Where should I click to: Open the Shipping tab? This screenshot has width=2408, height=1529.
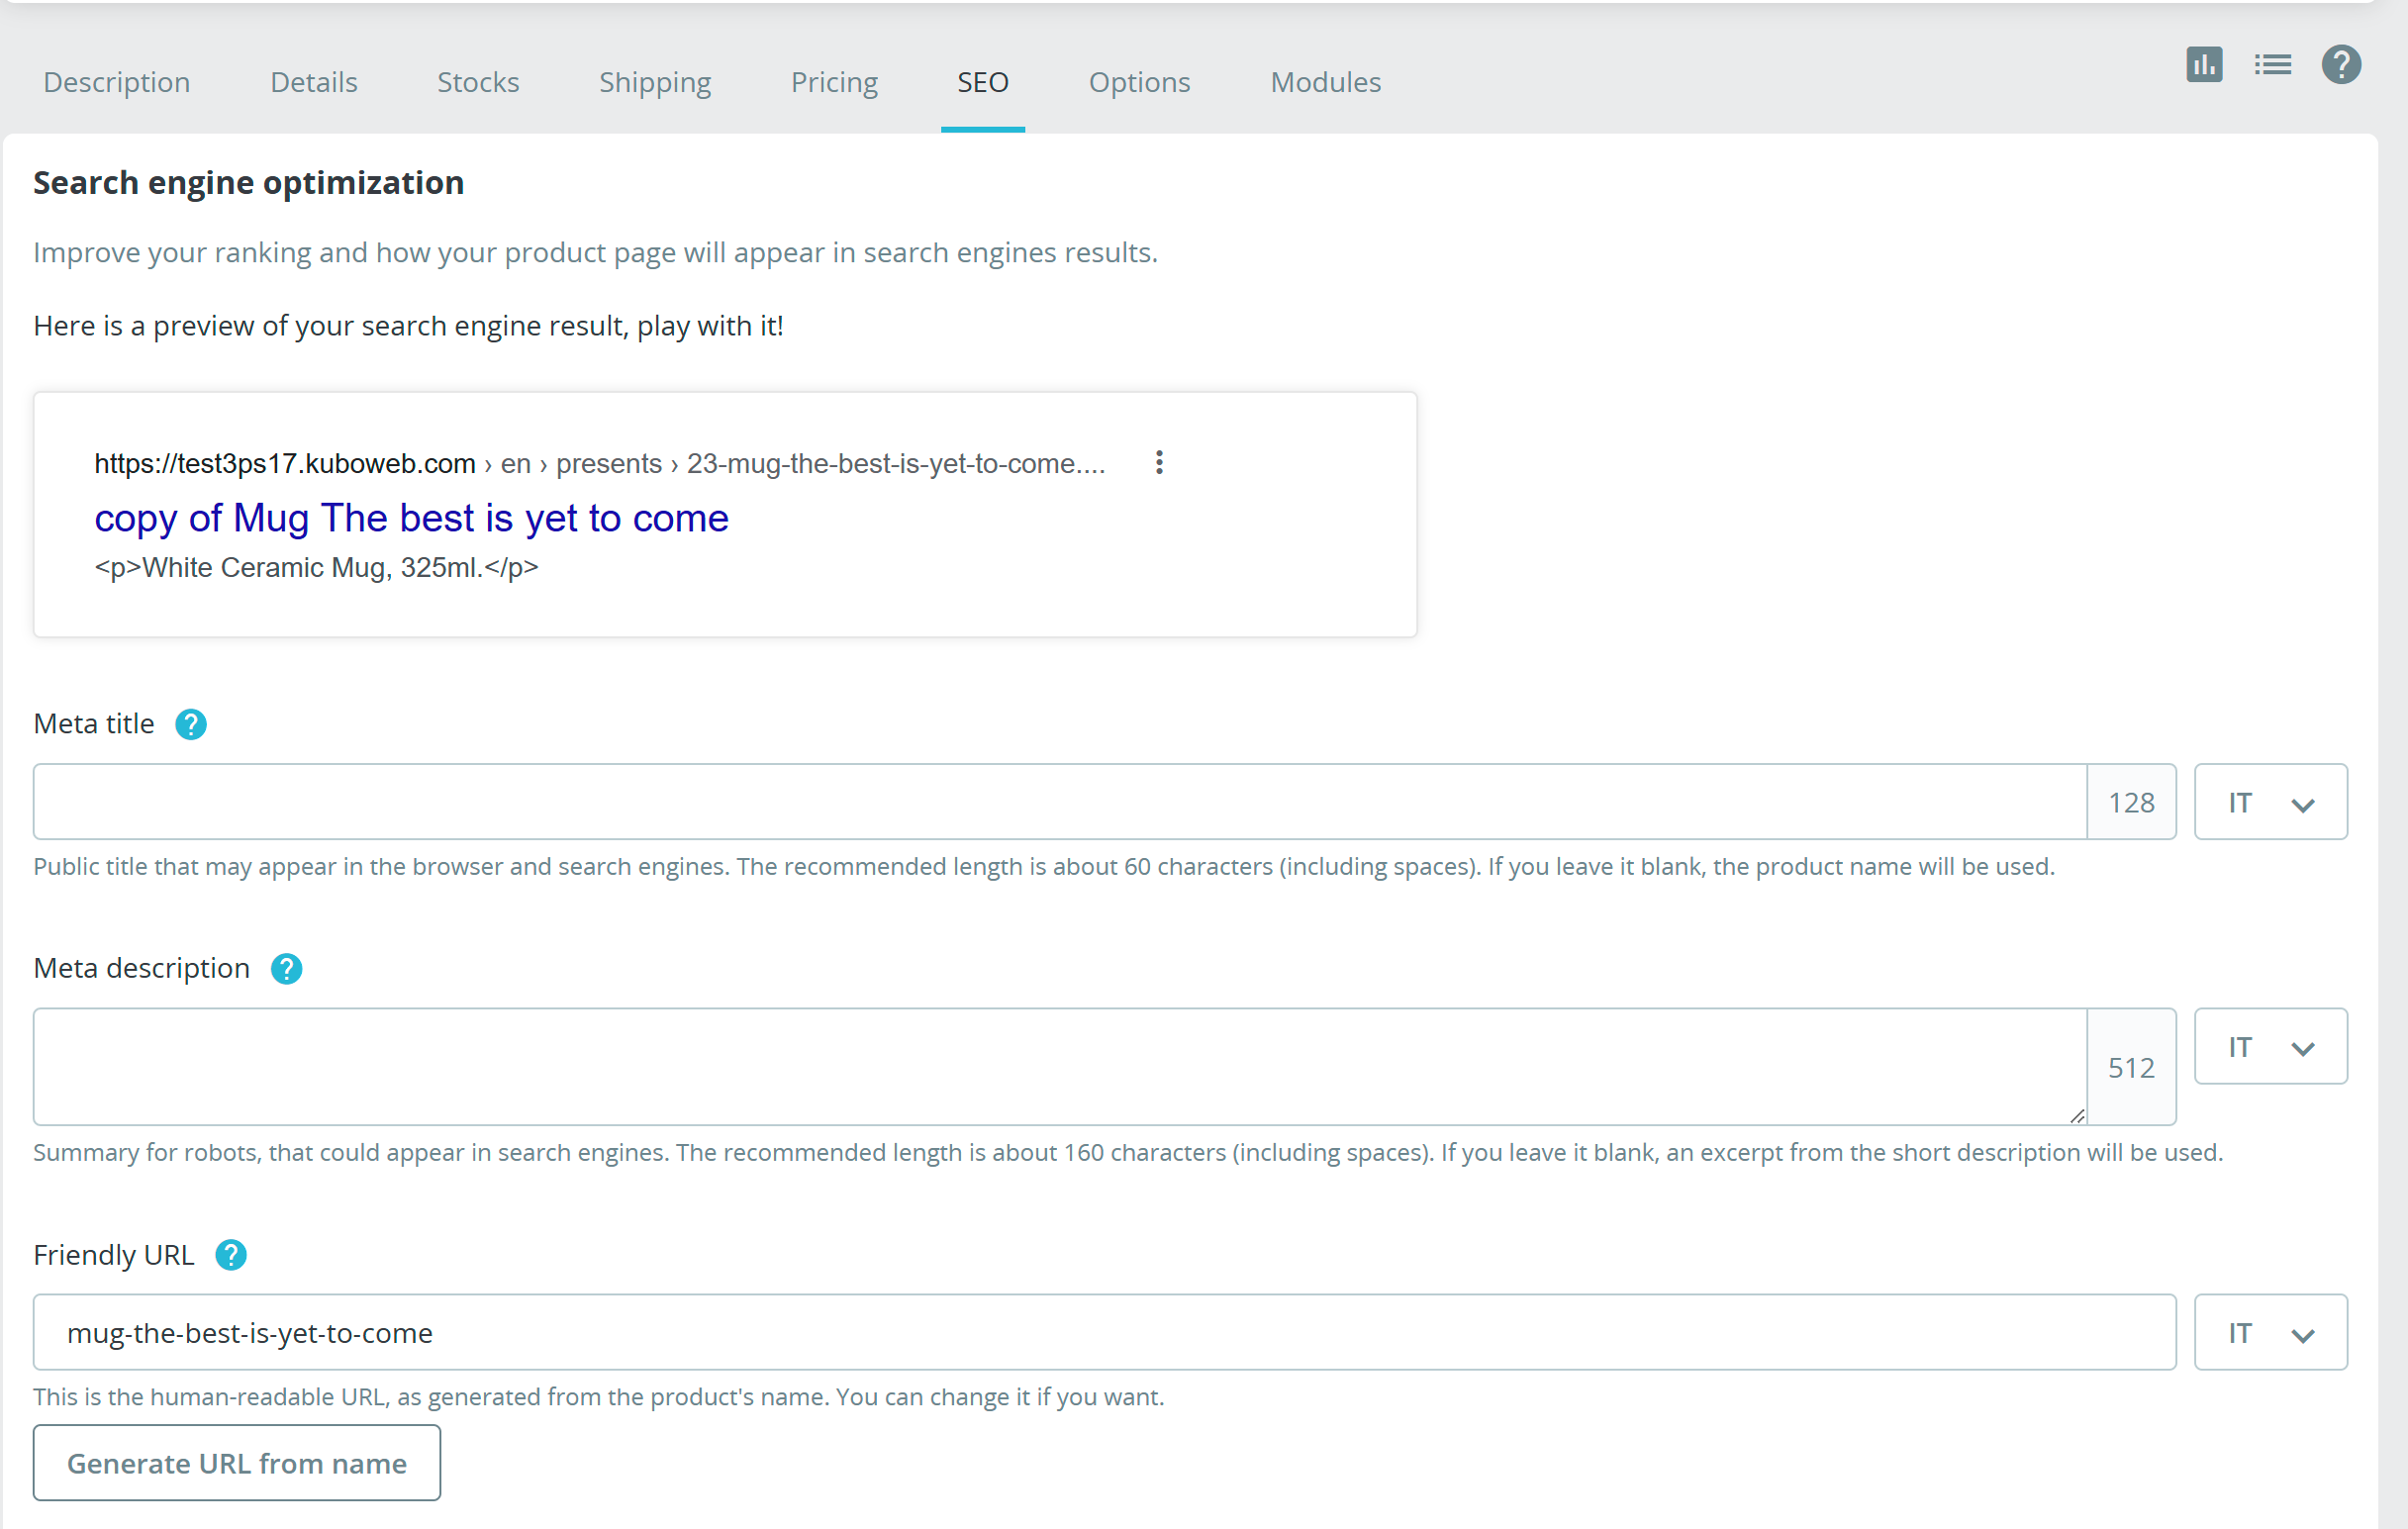pyautogui.click(x=655, y=82)
